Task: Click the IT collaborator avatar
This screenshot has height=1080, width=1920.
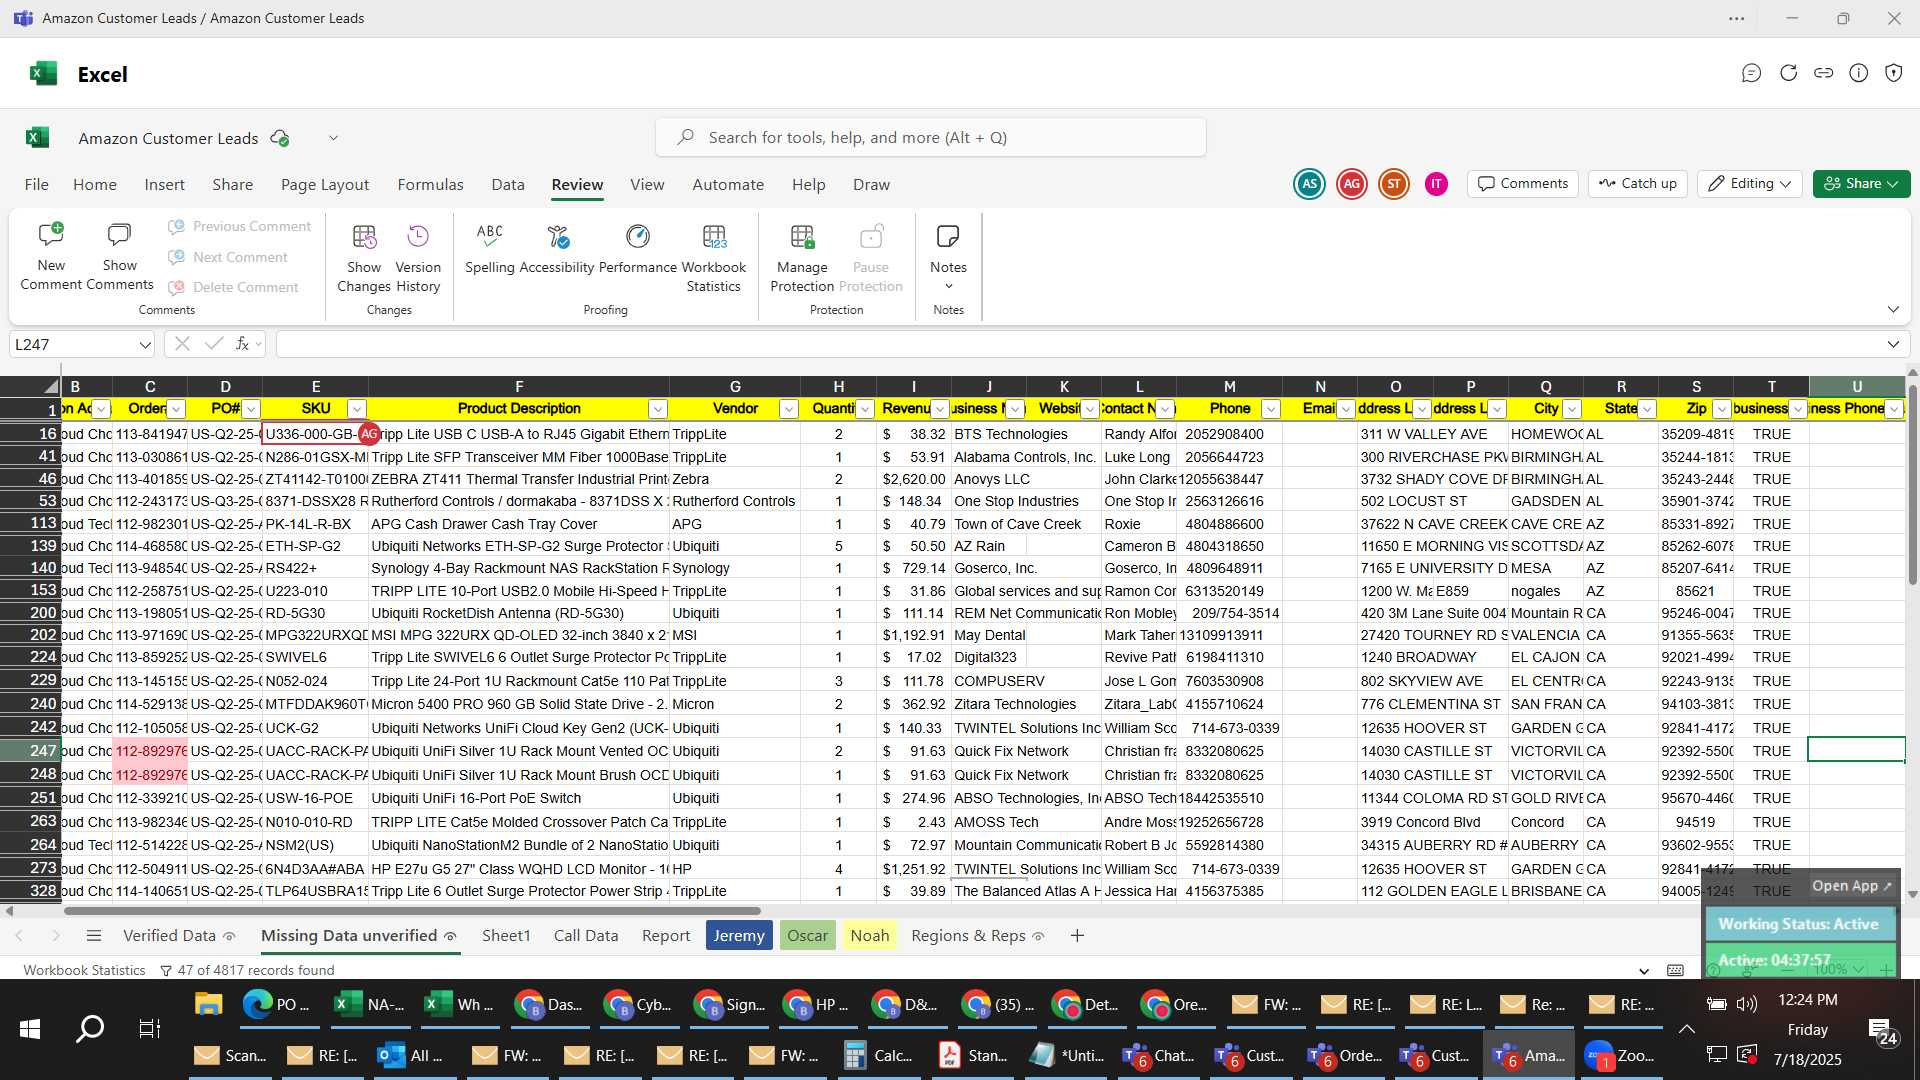Action: pyautogui.click(x=1436, y=184)
